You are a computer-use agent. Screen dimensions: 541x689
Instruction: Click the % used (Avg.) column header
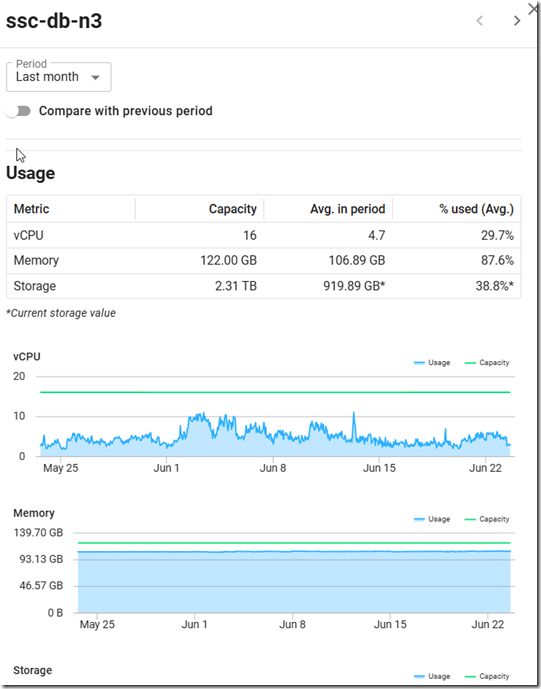click(476, 209)
